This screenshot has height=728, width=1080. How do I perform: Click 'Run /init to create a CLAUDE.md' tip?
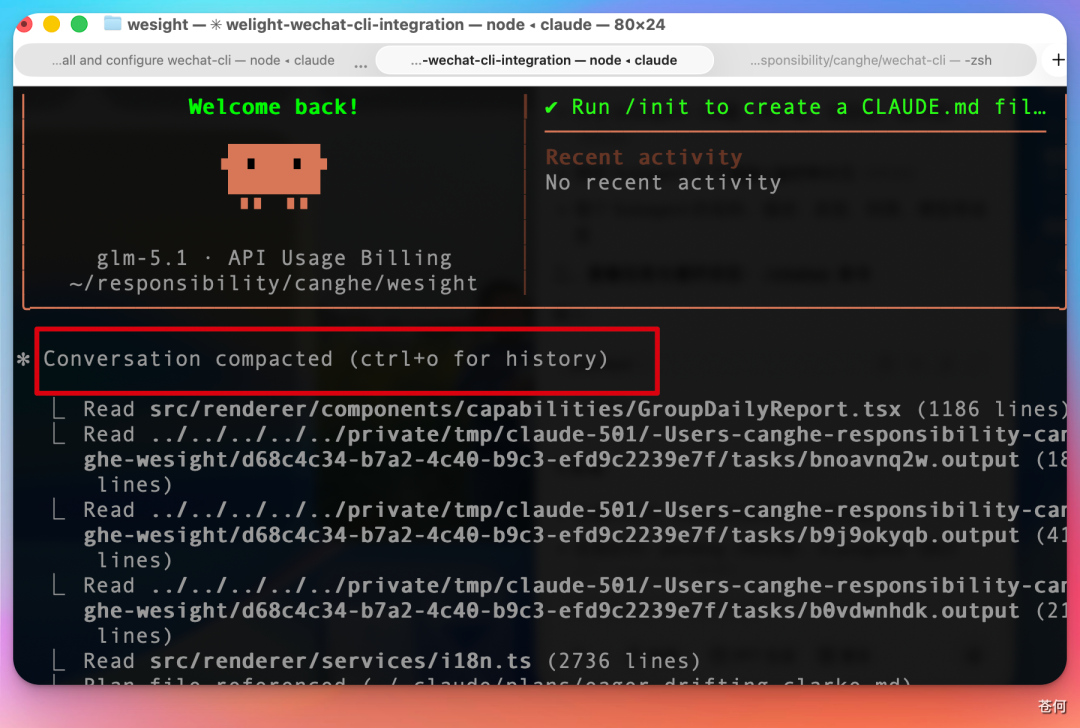[x=809, y=107]
